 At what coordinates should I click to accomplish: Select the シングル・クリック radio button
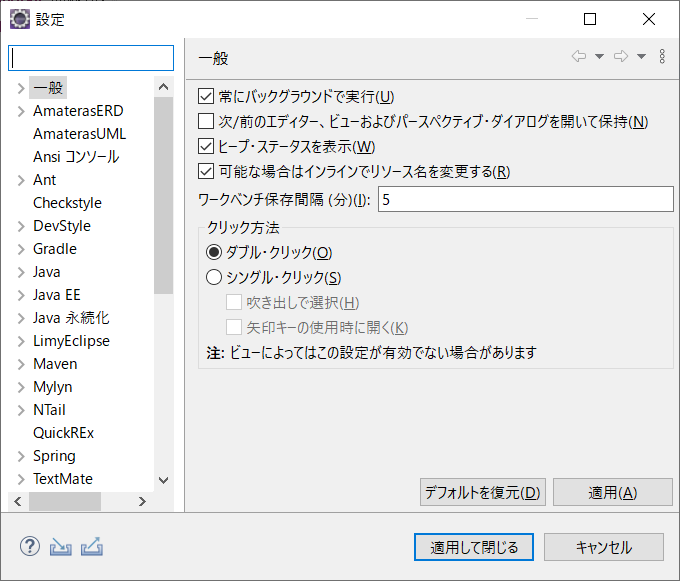pyautogui.click(x=214, y=277)
